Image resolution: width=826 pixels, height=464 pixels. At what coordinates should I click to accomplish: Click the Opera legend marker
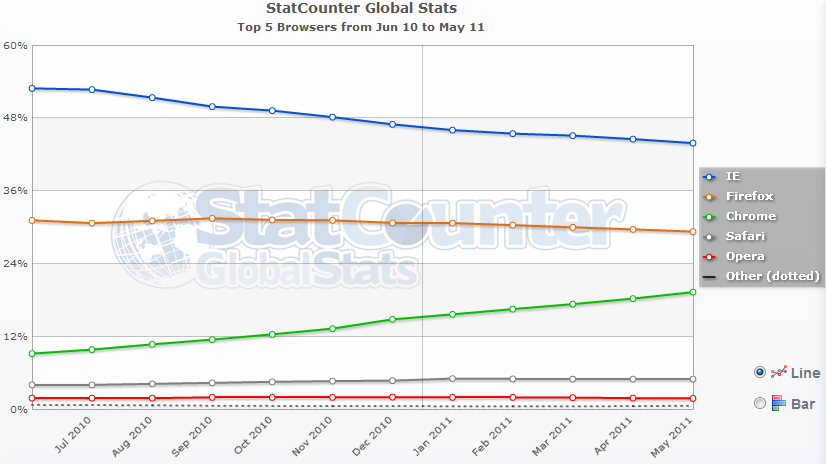coord(710,256)
